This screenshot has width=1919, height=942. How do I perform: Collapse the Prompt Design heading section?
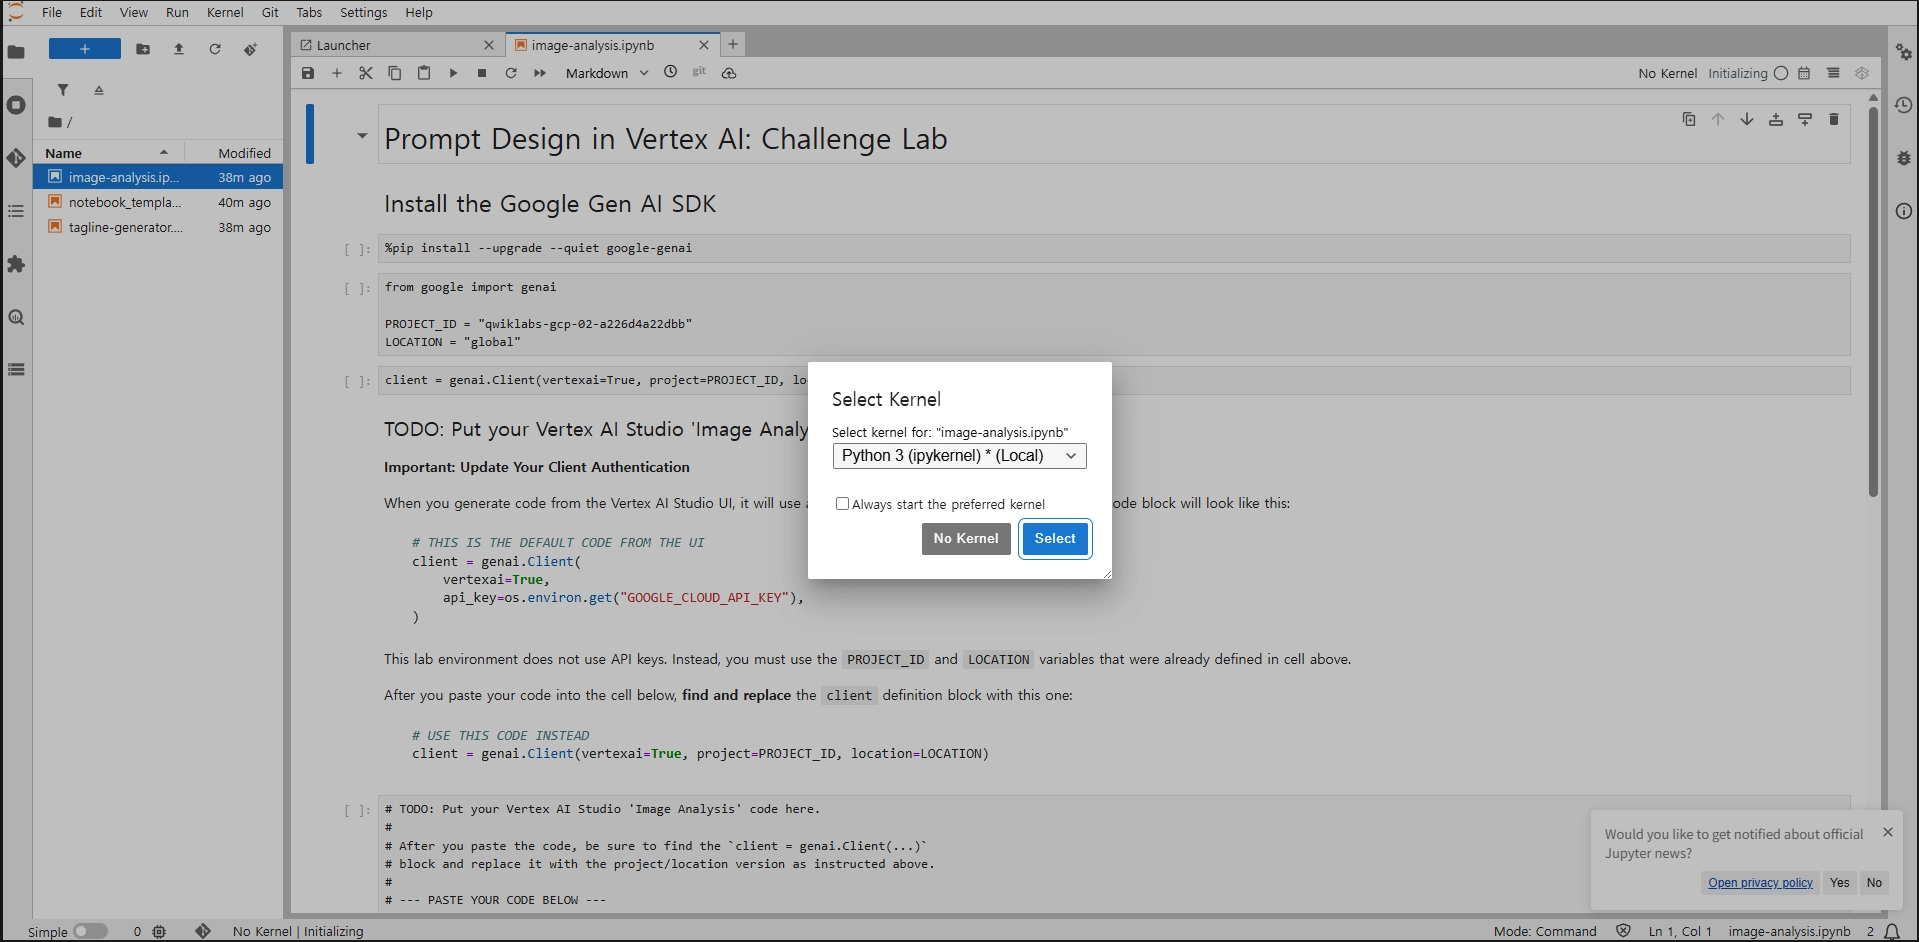(362, 136)
